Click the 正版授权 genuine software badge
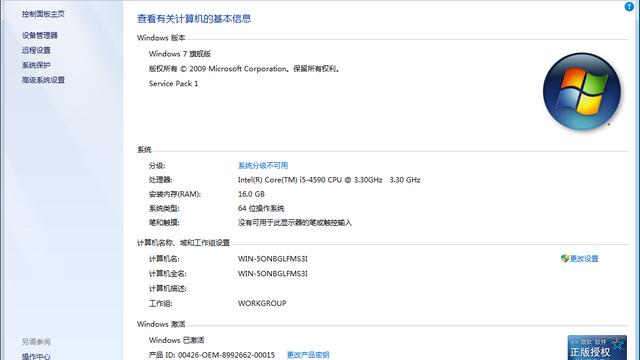Viewport: 640px width, 360px height. 597,348
